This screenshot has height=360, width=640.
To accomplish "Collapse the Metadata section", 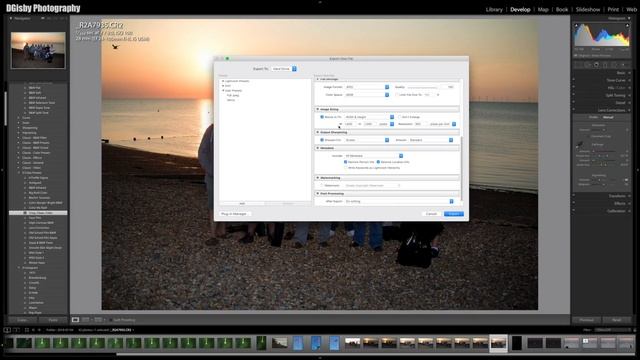I will (318, 148).
